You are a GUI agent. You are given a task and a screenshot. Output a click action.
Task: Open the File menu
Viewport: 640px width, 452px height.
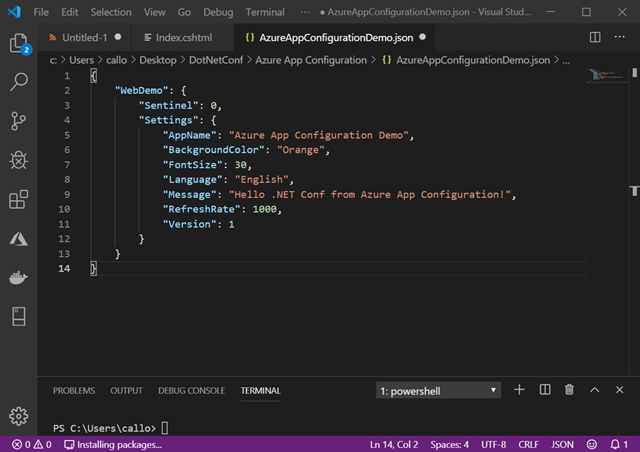click(x=41, y=12)
